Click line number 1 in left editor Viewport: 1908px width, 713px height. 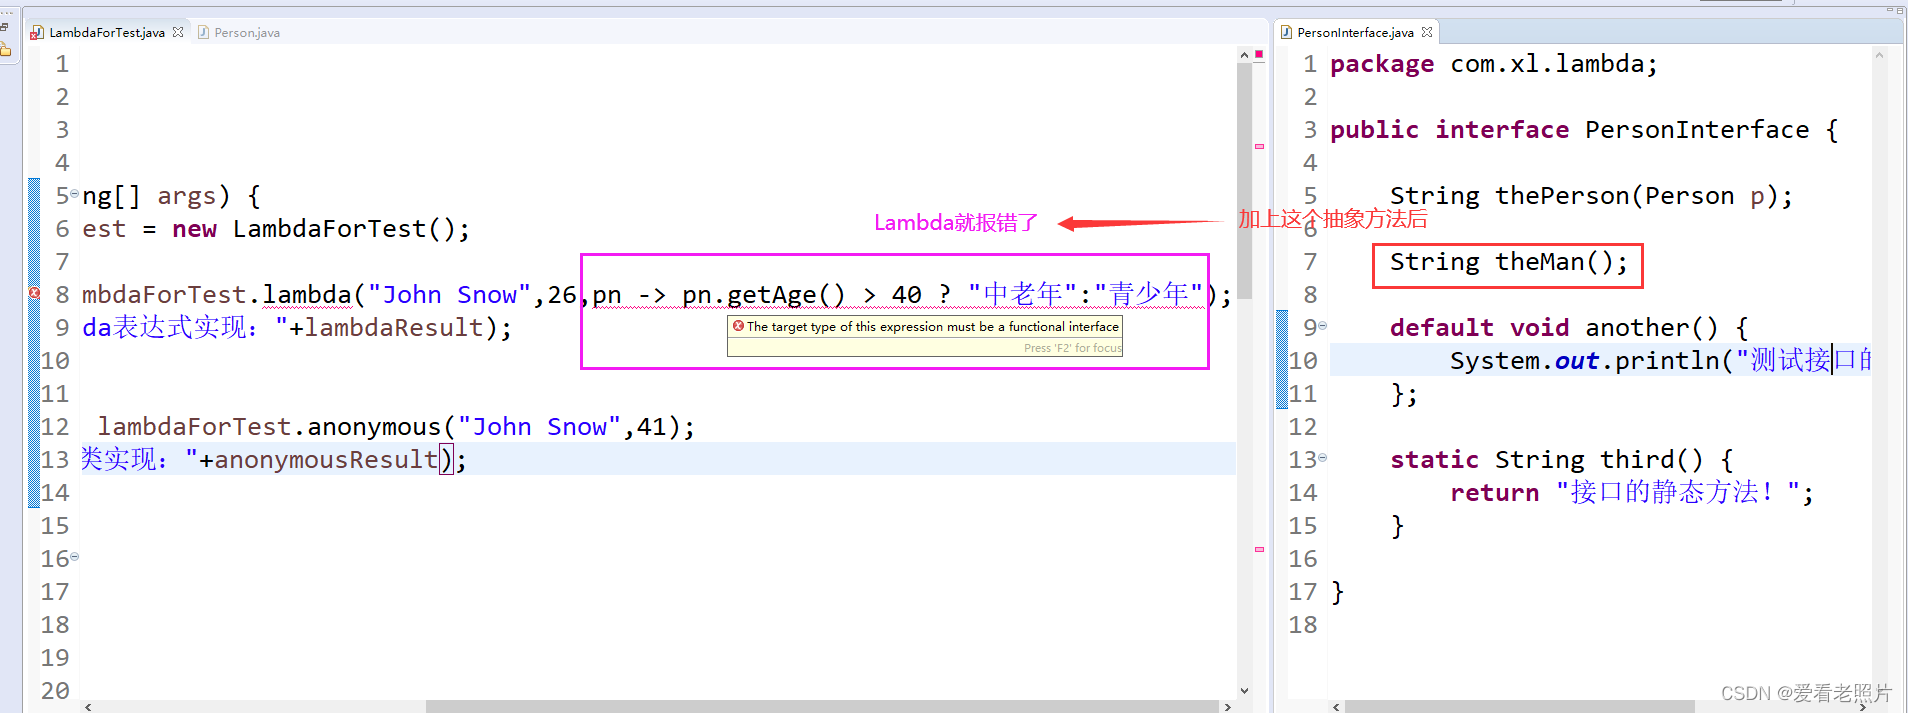(x=62, y=64)
